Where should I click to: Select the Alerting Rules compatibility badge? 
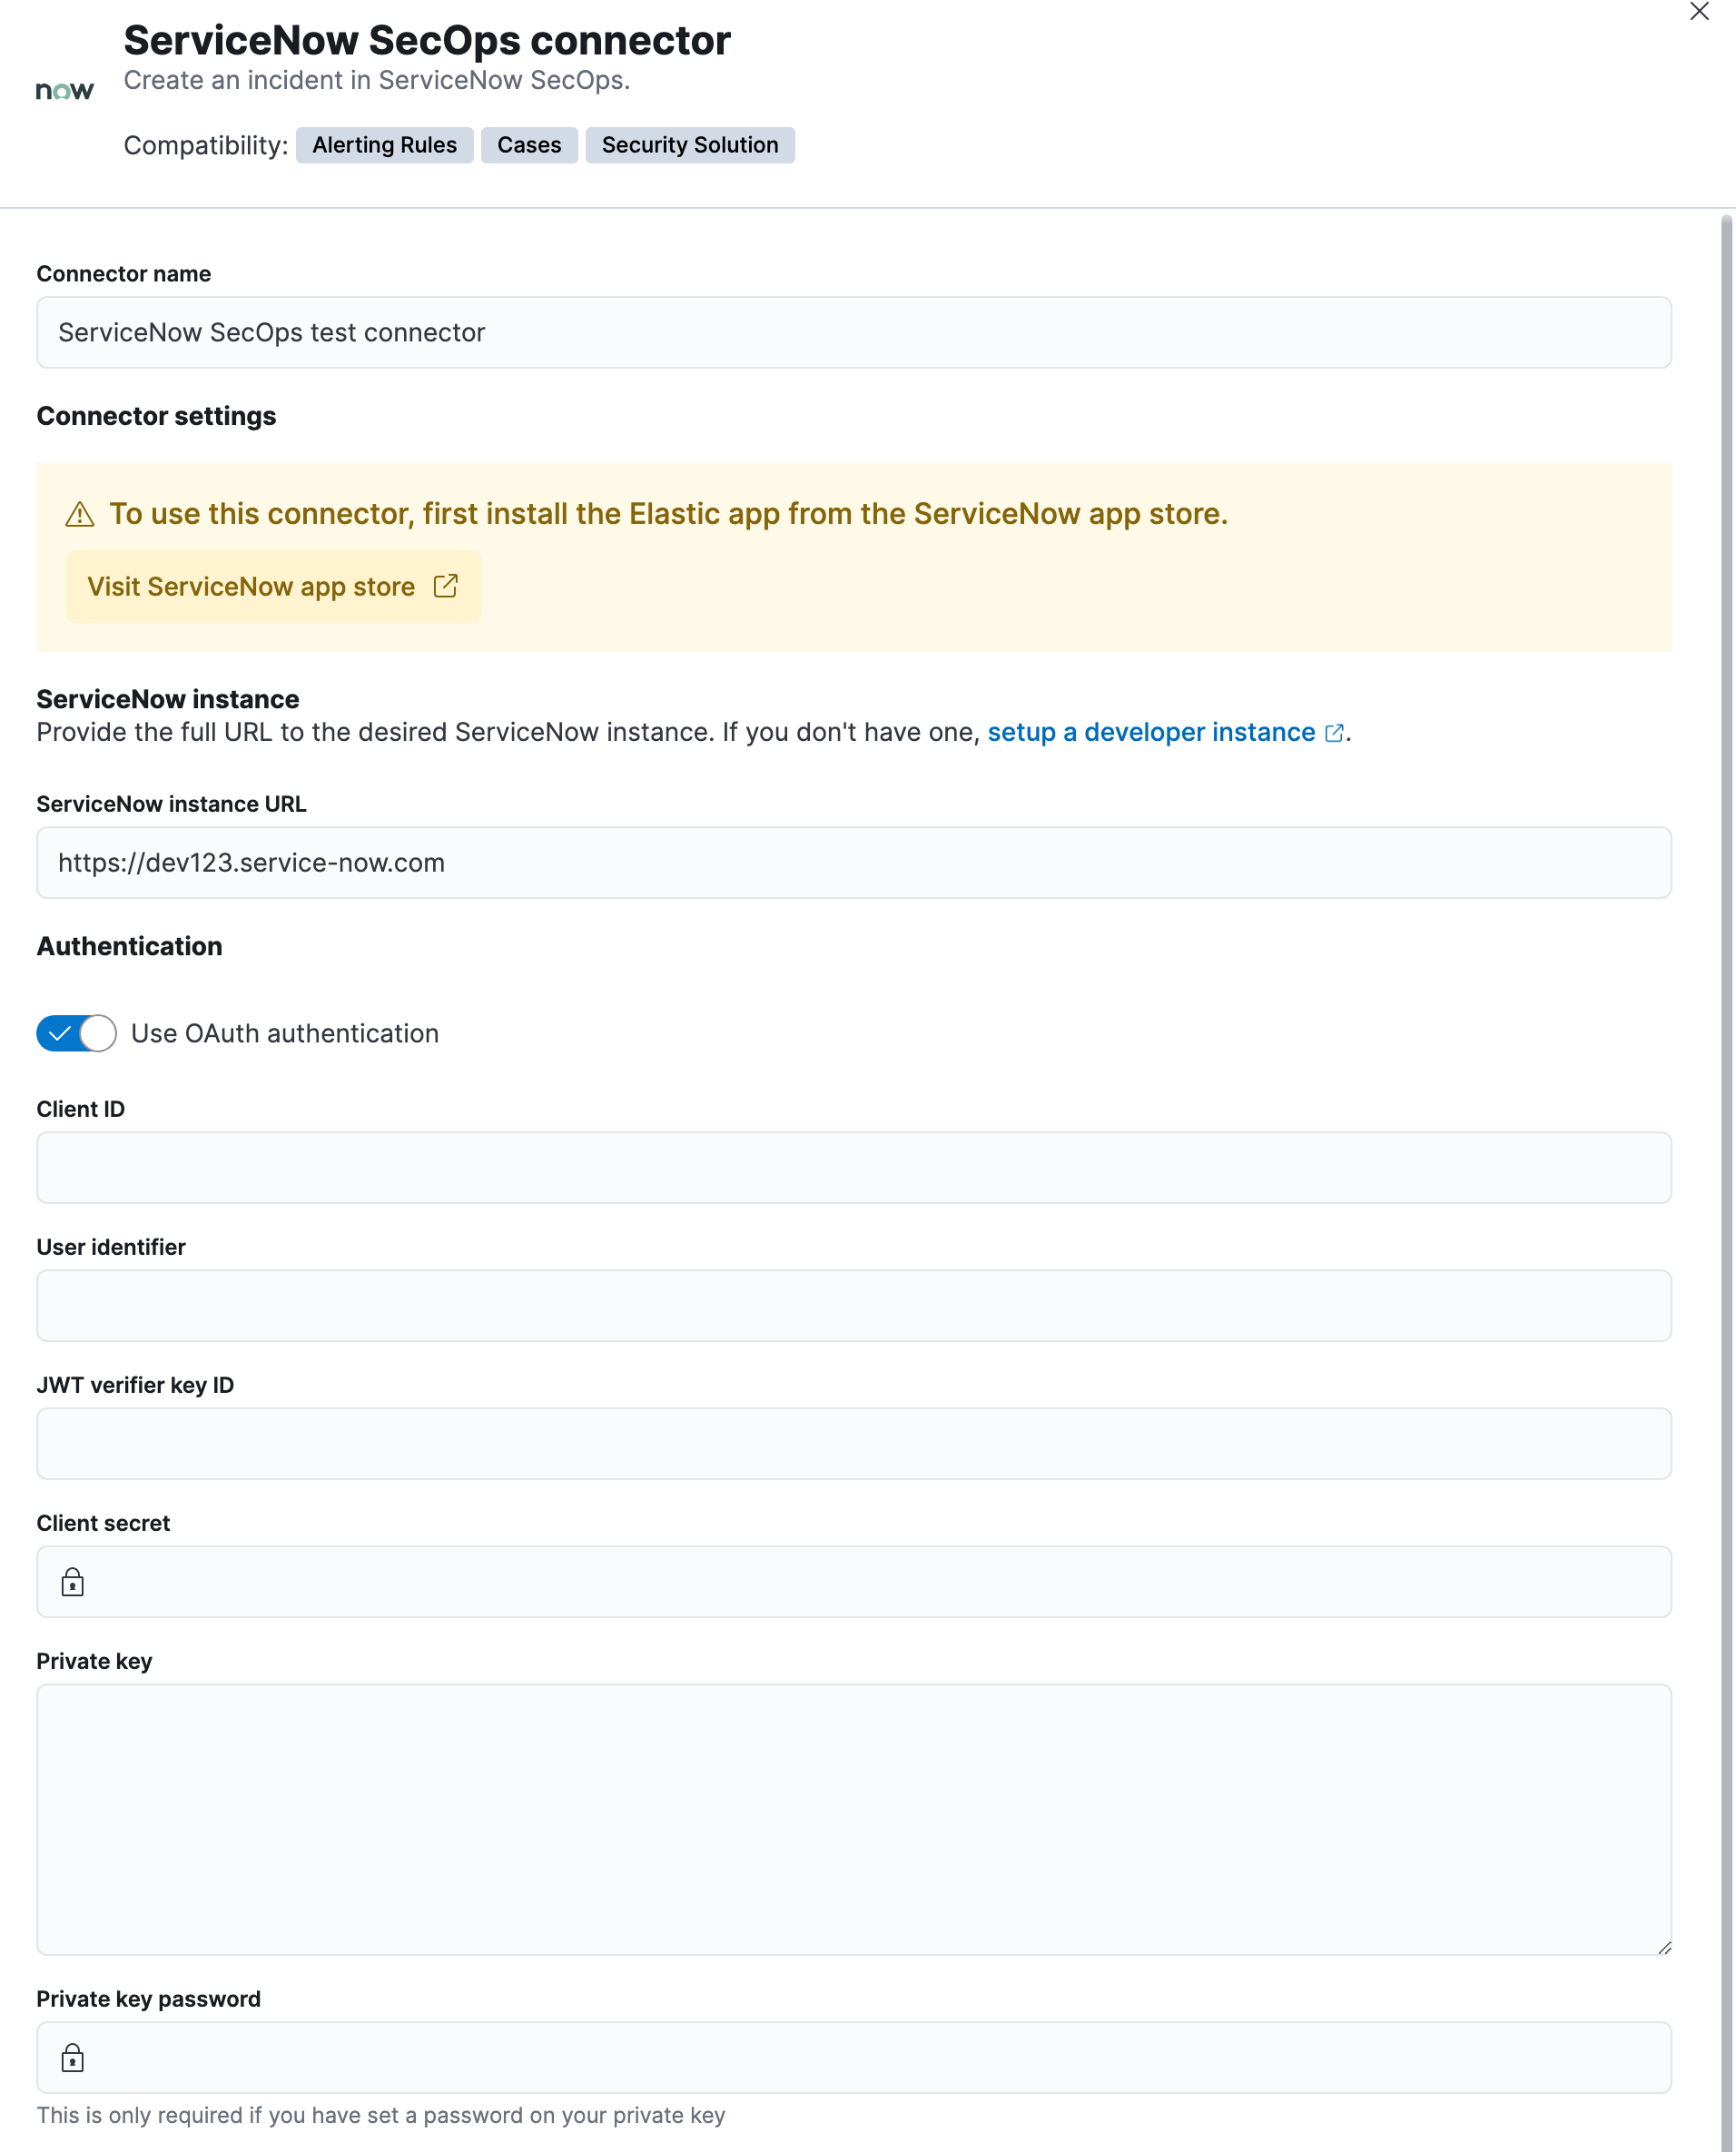tap(384, 145)
